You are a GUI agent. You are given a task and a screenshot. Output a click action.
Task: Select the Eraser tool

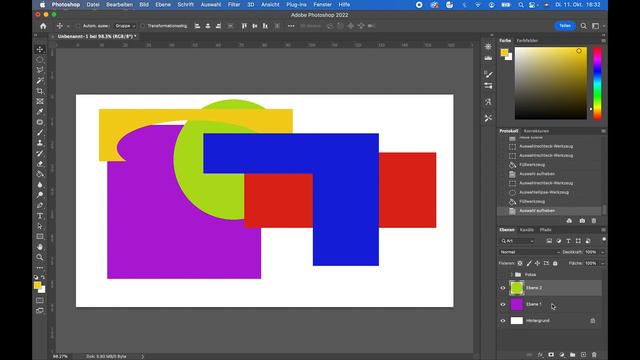(40, 164)
